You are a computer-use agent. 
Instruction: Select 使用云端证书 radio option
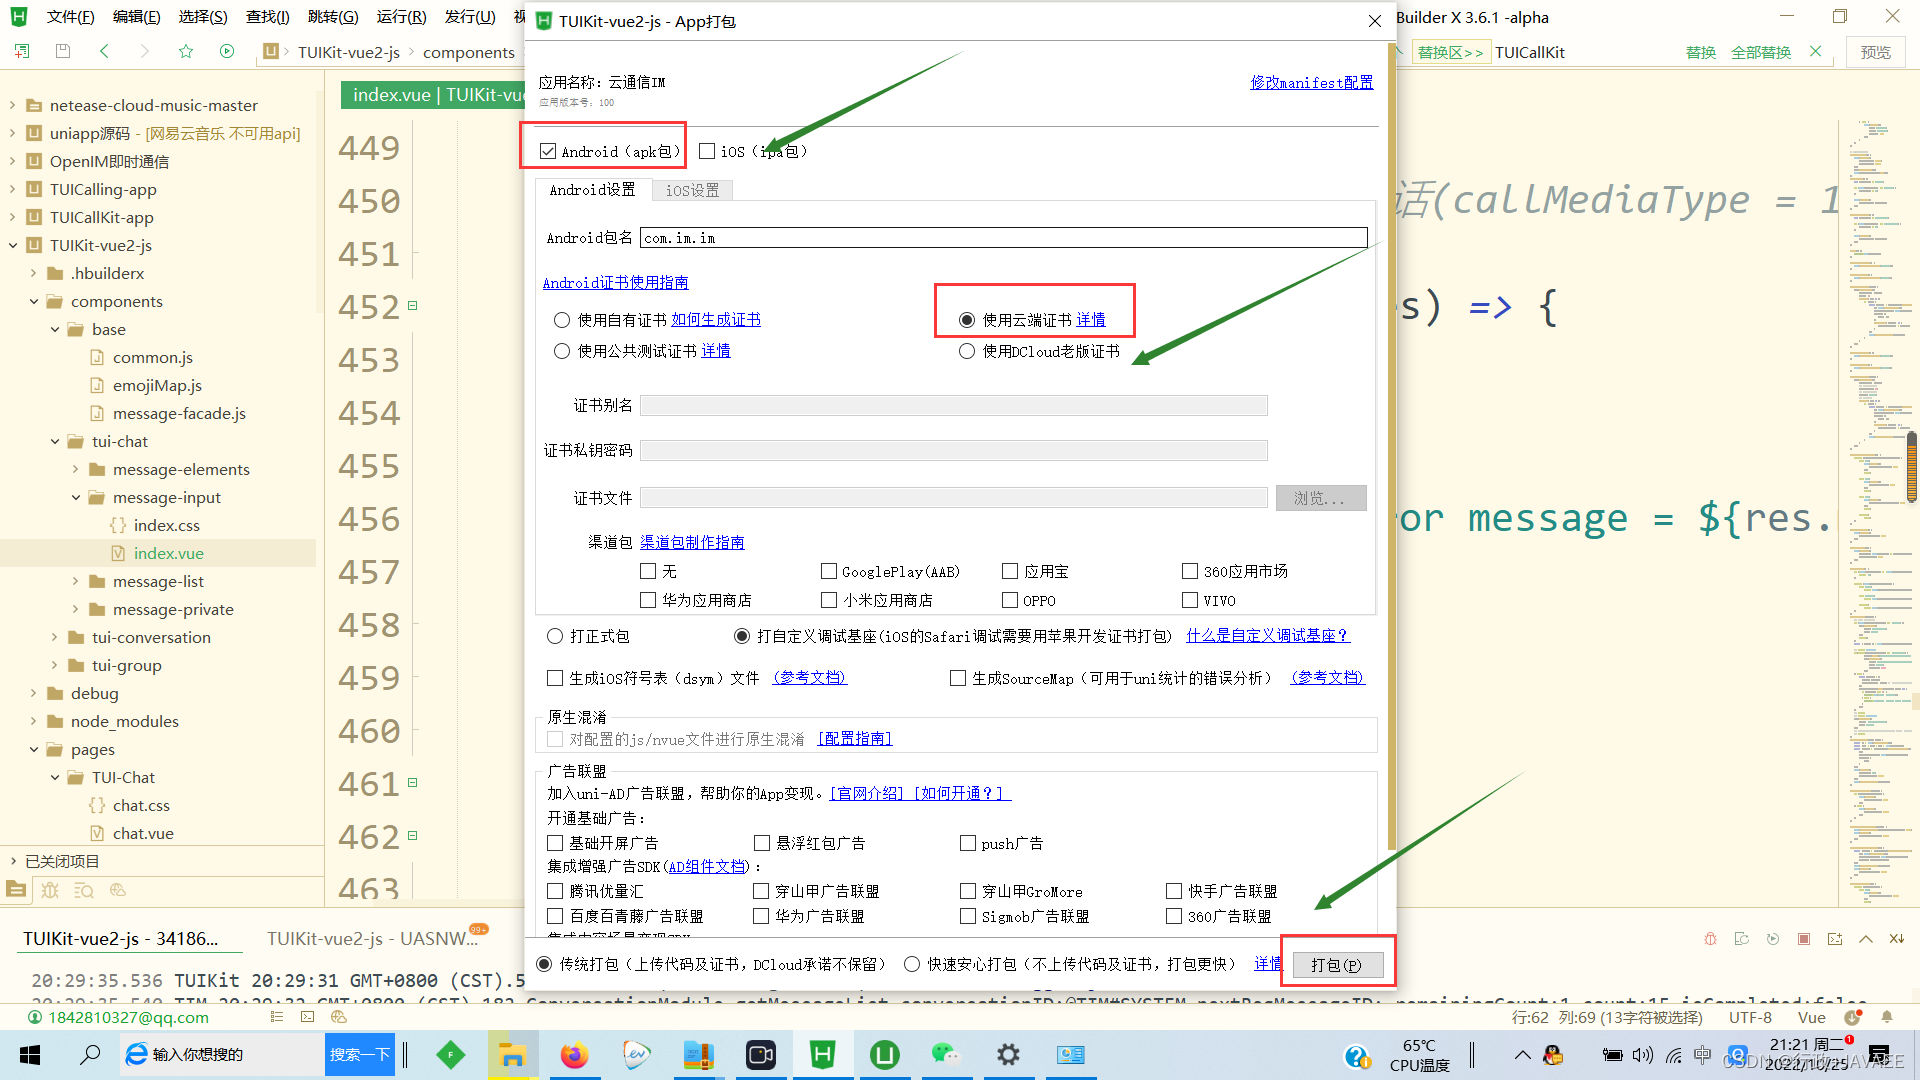(967, 320)
